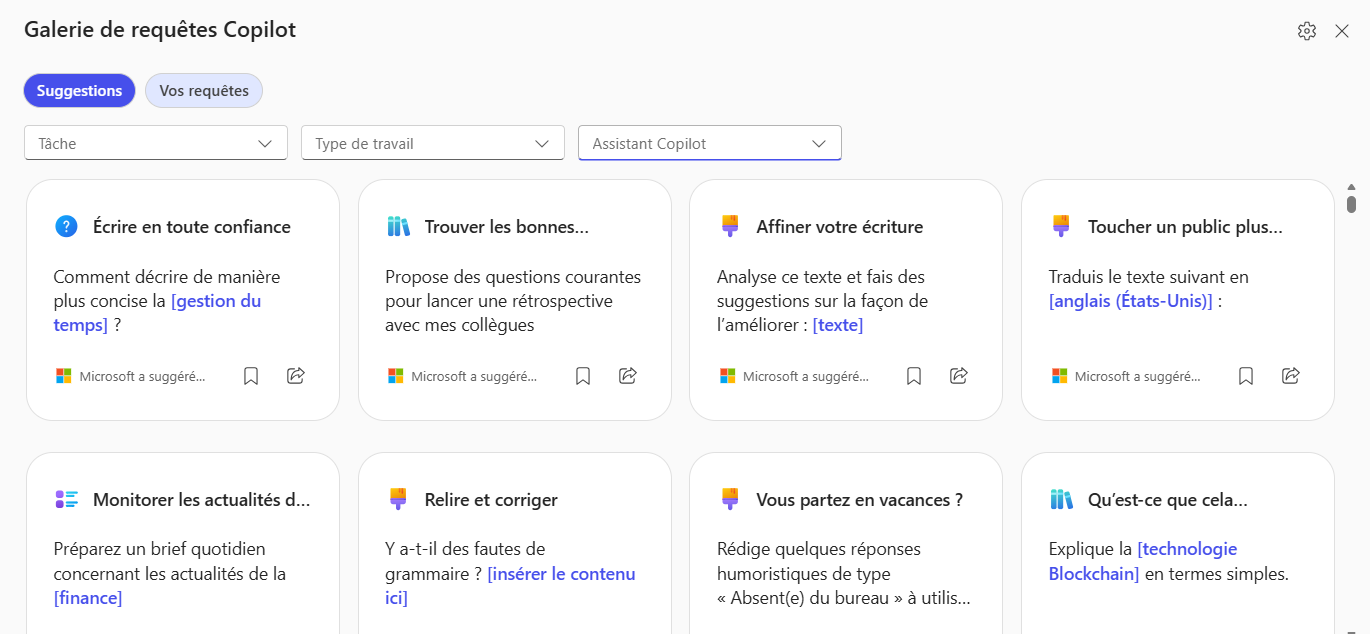This screenshot has height=634, width=1370.
Task: Open the Toucher un public plus card title
Action: (x=1185, y=227)
